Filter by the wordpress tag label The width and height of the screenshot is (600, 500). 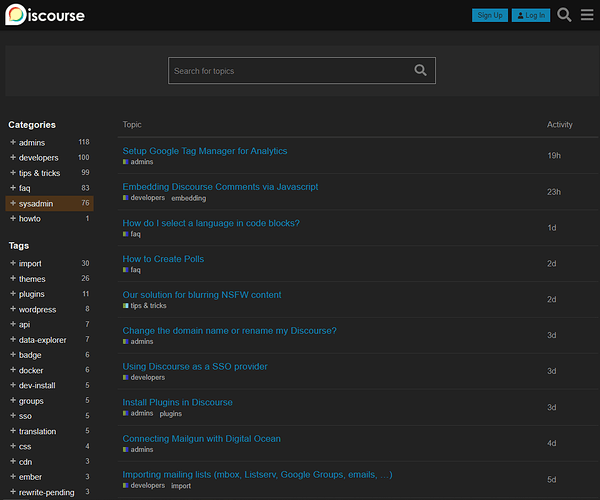click(38, 309)
